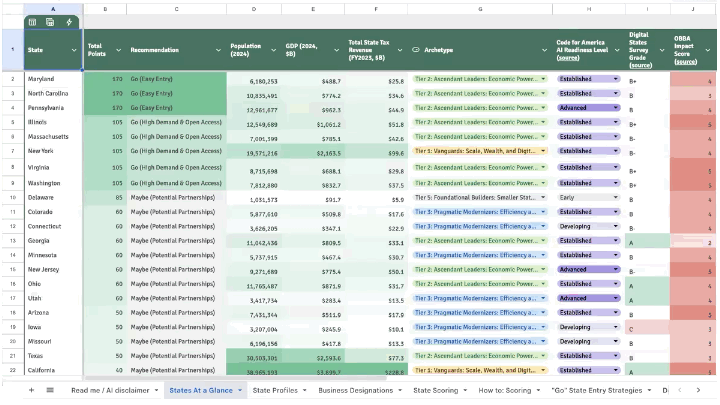The height and width of the screenshot is (405, 720).
Task: Open Delaware's Early readiness level dropdown
Action: pyautogui.click(x=588, y=197)
